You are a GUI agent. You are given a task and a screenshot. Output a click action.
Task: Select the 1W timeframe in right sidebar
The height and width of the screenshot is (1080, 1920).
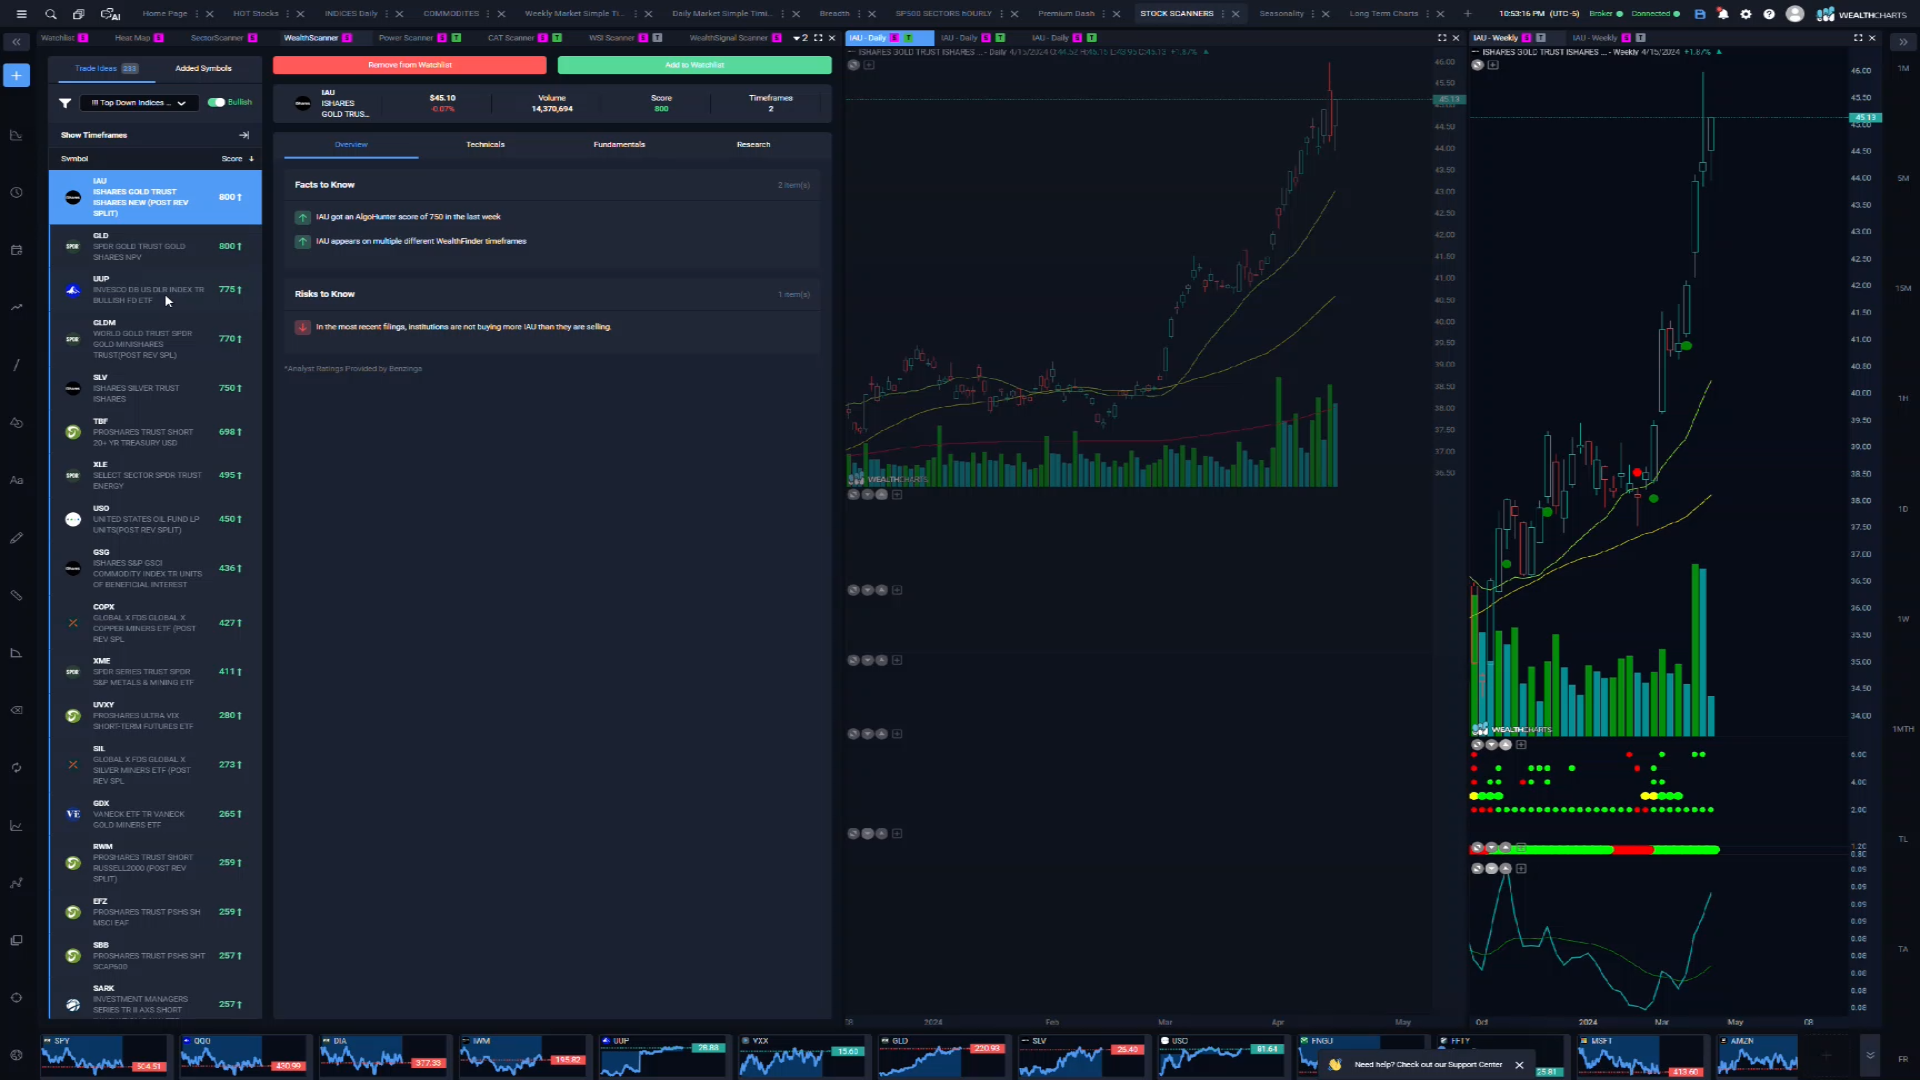pos(1903,619)
